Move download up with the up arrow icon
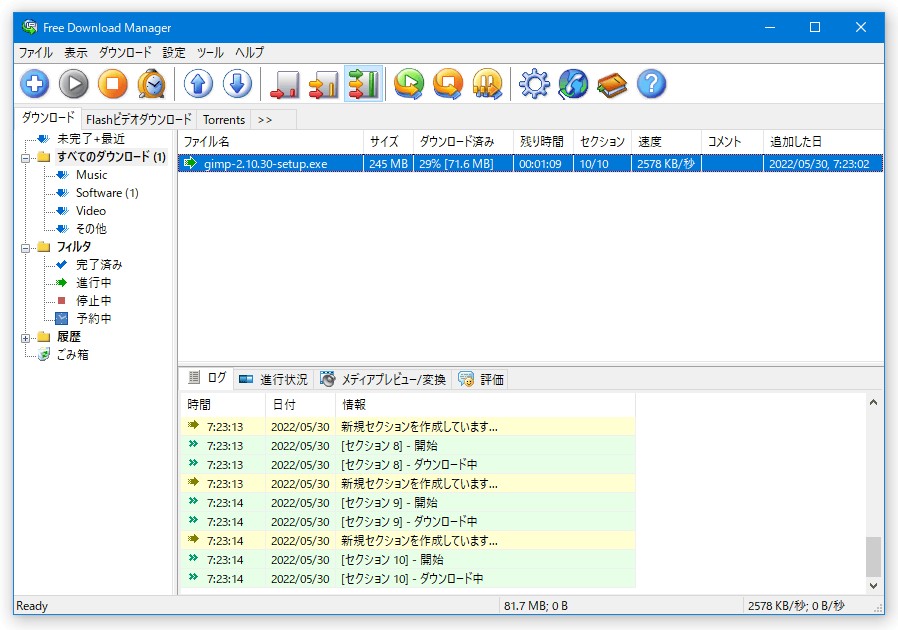This screenshot has width=898, height=630. (198, 84)
